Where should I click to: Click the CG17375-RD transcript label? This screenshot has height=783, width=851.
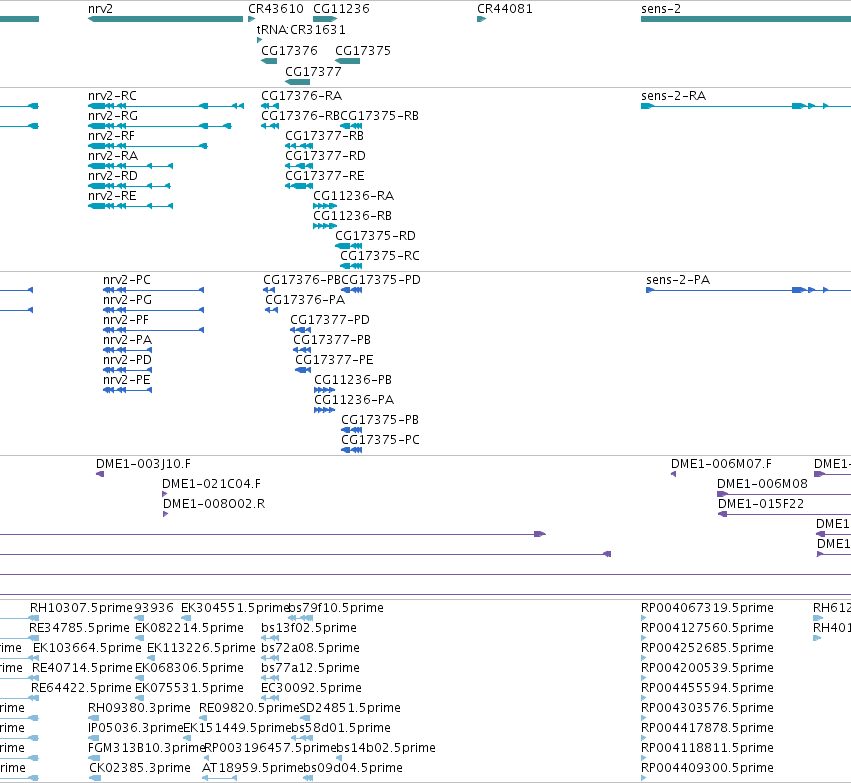coord(376,236)
